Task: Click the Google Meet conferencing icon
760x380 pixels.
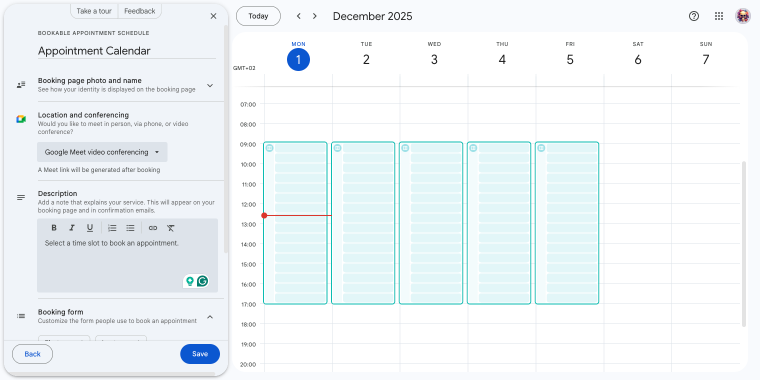Action: click(x=21, y=119)
